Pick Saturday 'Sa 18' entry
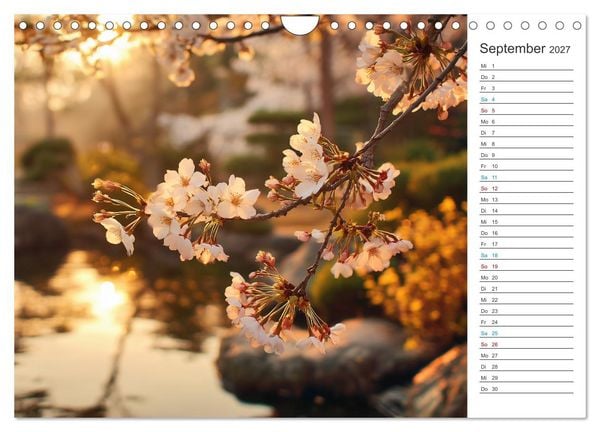 [527, 255]
